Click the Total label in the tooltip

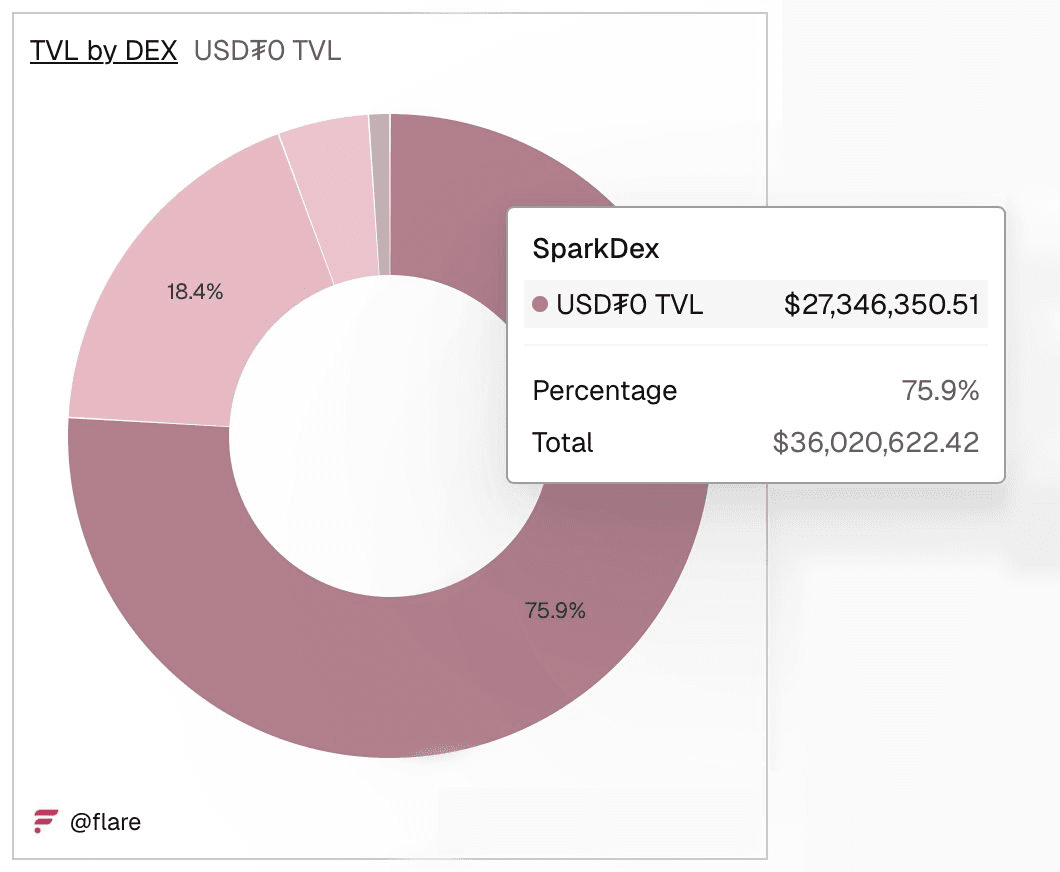(x=563, y=442)
